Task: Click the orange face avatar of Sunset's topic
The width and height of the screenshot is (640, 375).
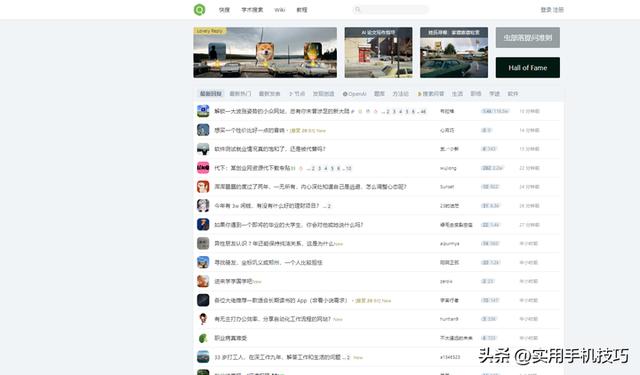Action: click(x=203, y=186)
